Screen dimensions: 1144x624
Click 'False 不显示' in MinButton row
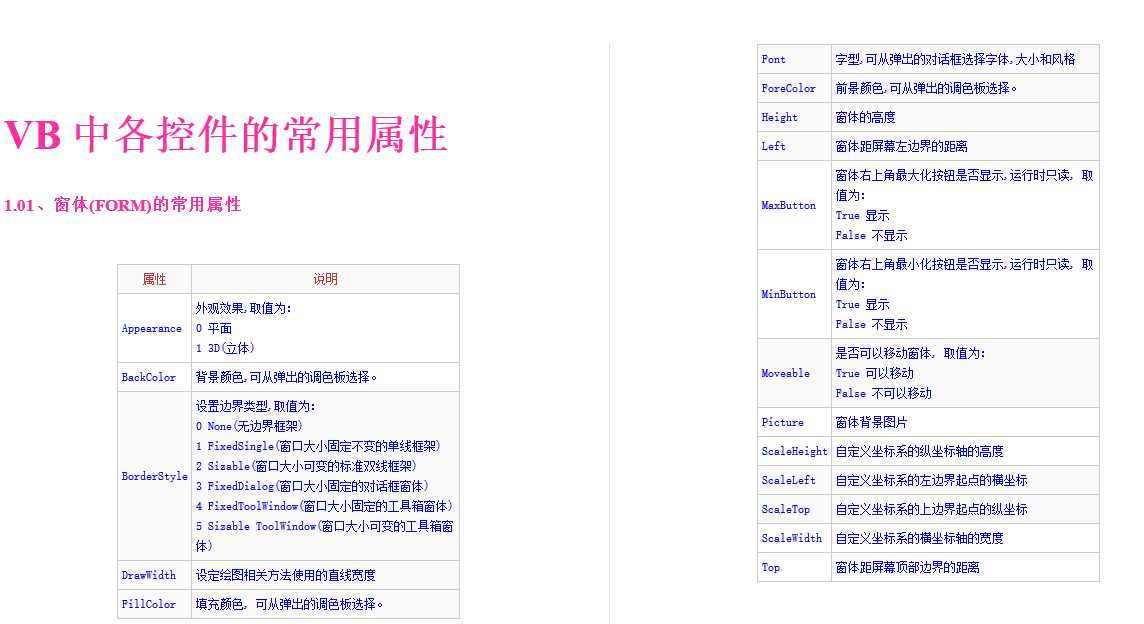click(871, 324)
